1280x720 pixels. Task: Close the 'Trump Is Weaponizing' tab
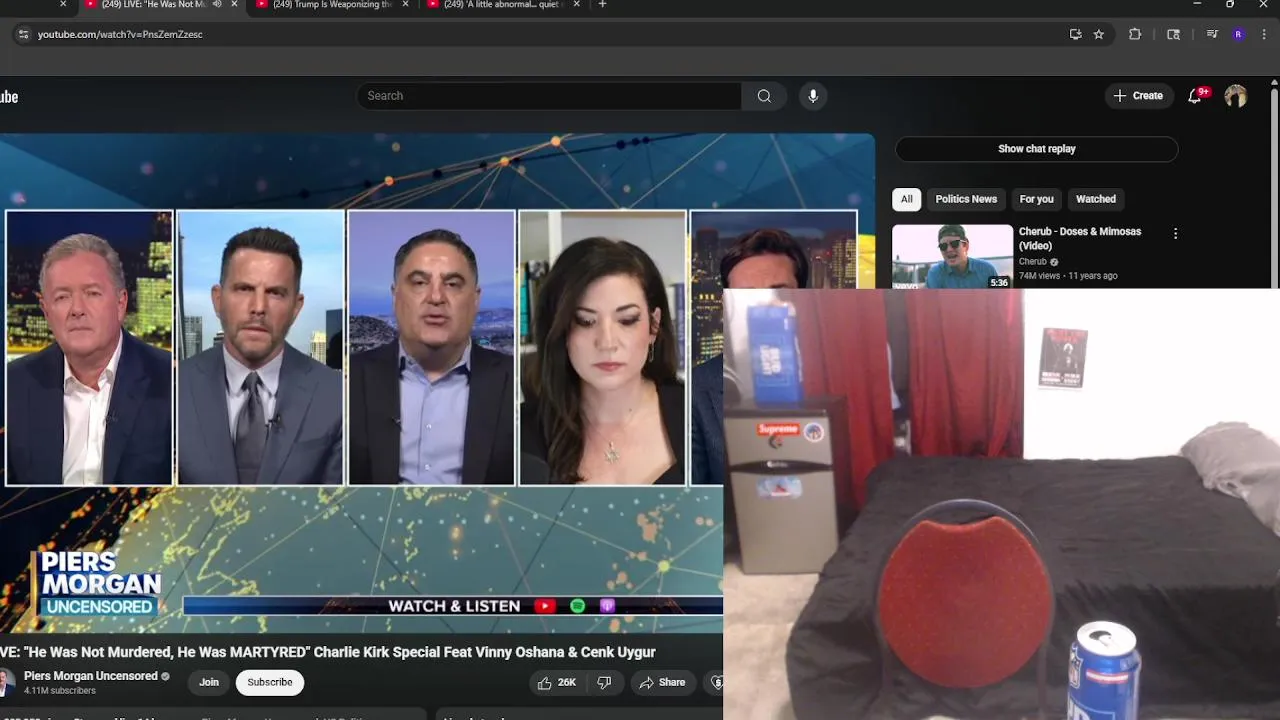click(405, 5)
